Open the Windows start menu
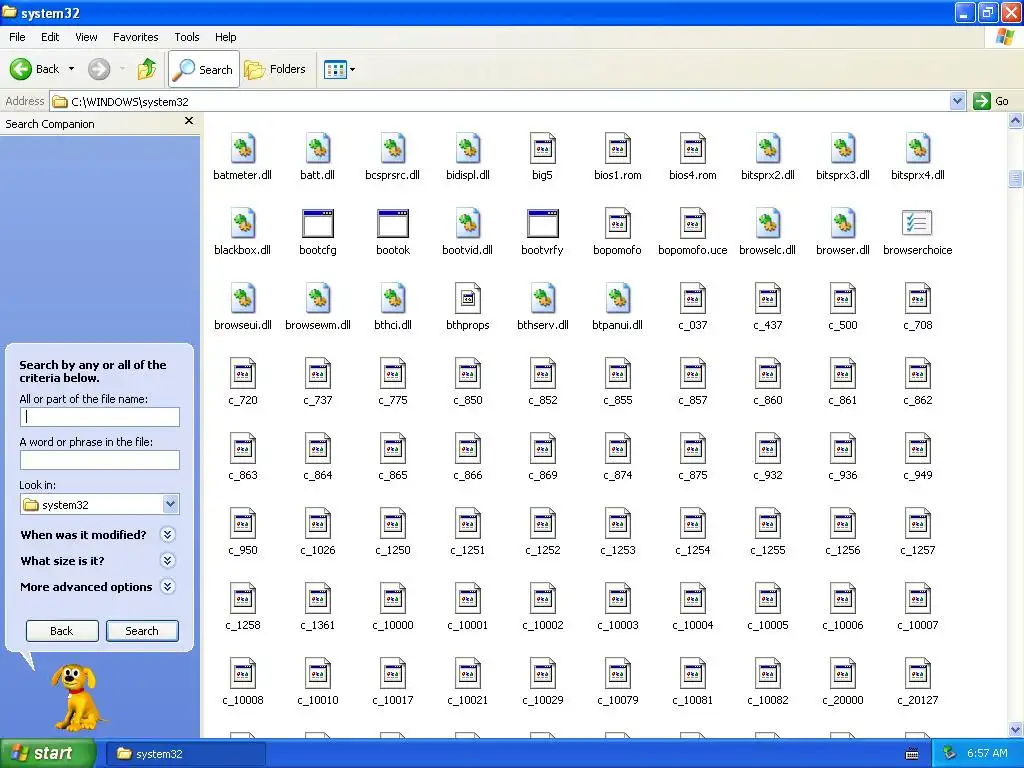The width and height of the screenshot is (1024, 768). pos(47,753)
